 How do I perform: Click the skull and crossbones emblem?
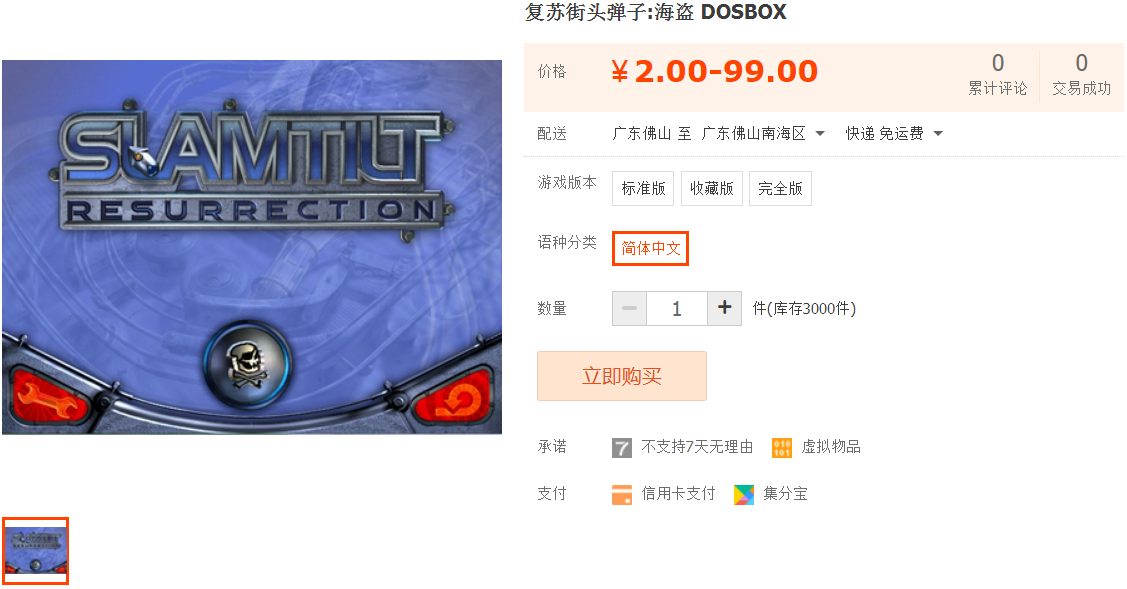click(248, 364)
